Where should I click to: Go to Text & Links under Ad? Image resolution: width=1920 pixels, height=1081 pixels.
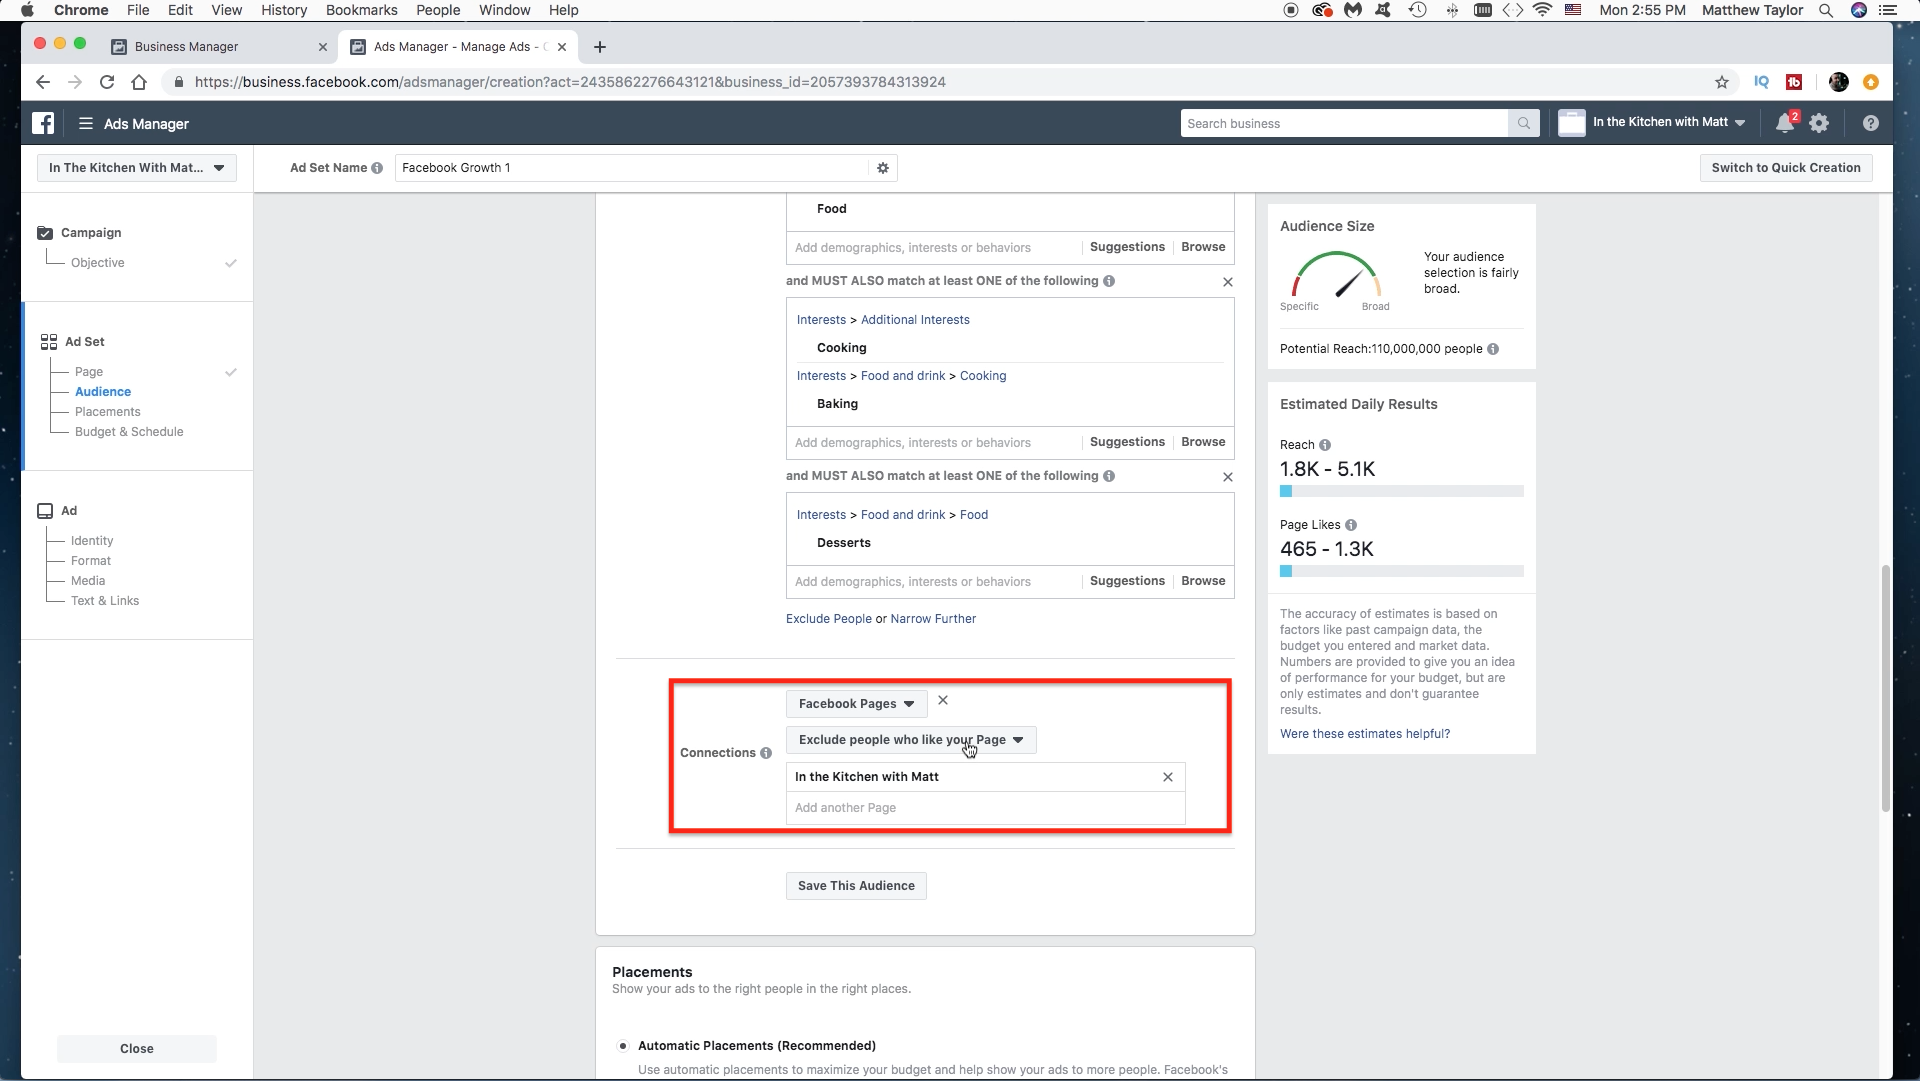point(105,601)
